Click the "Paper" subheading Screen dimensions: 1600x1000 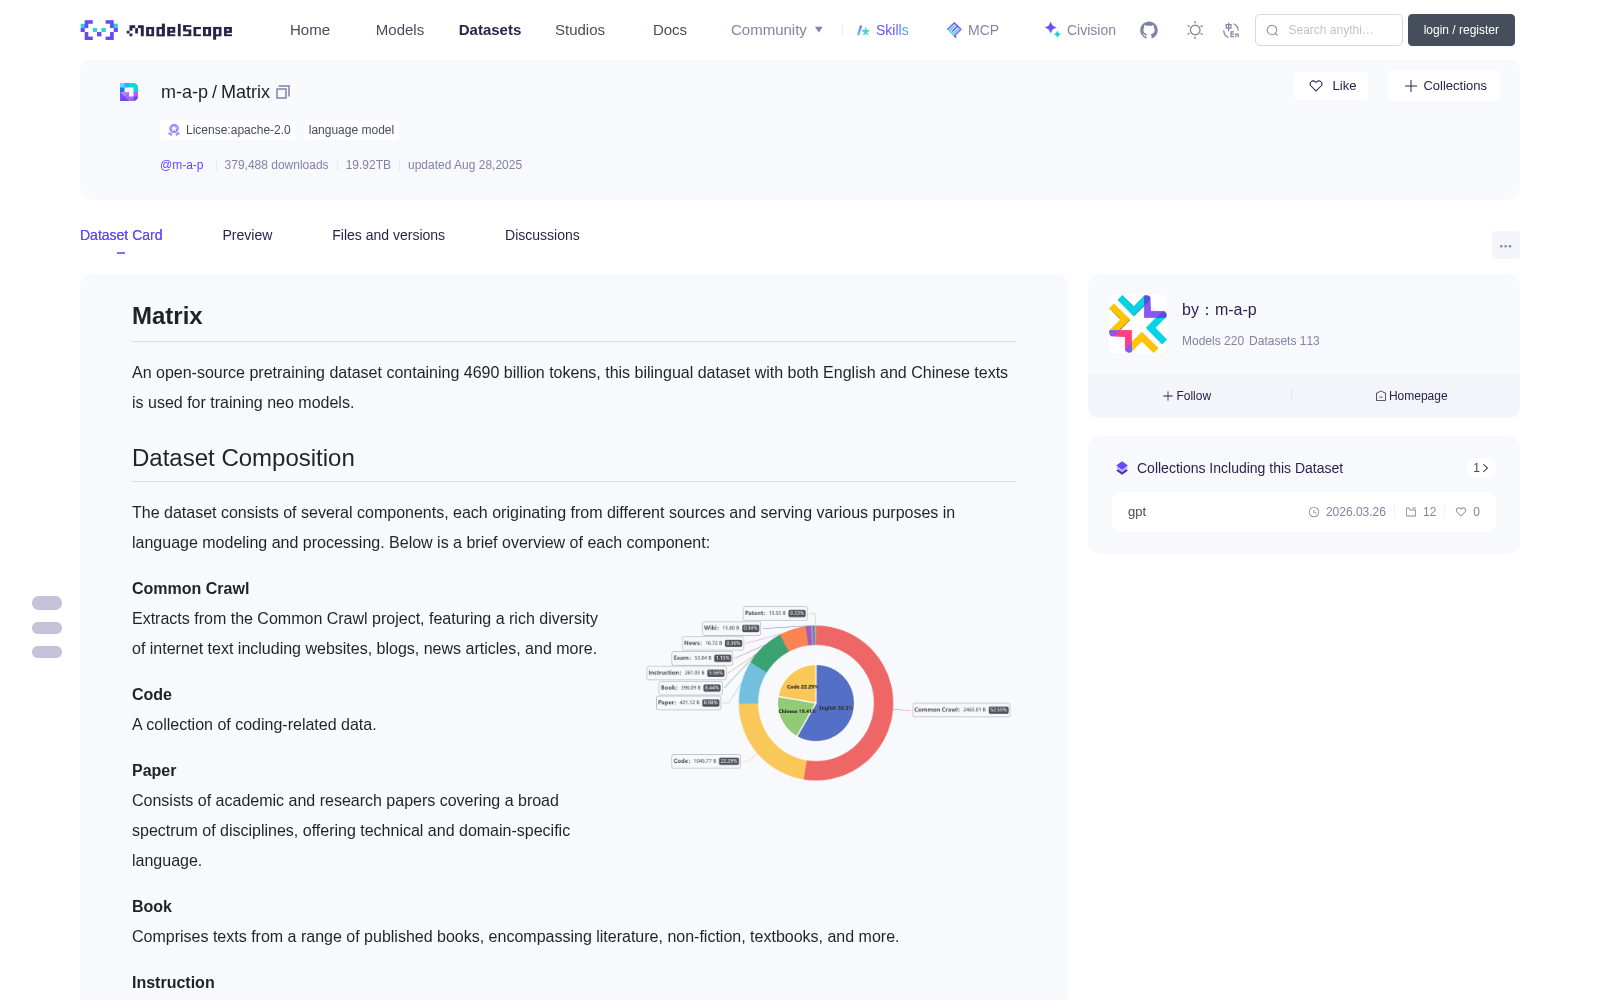[x=154, y=771]
